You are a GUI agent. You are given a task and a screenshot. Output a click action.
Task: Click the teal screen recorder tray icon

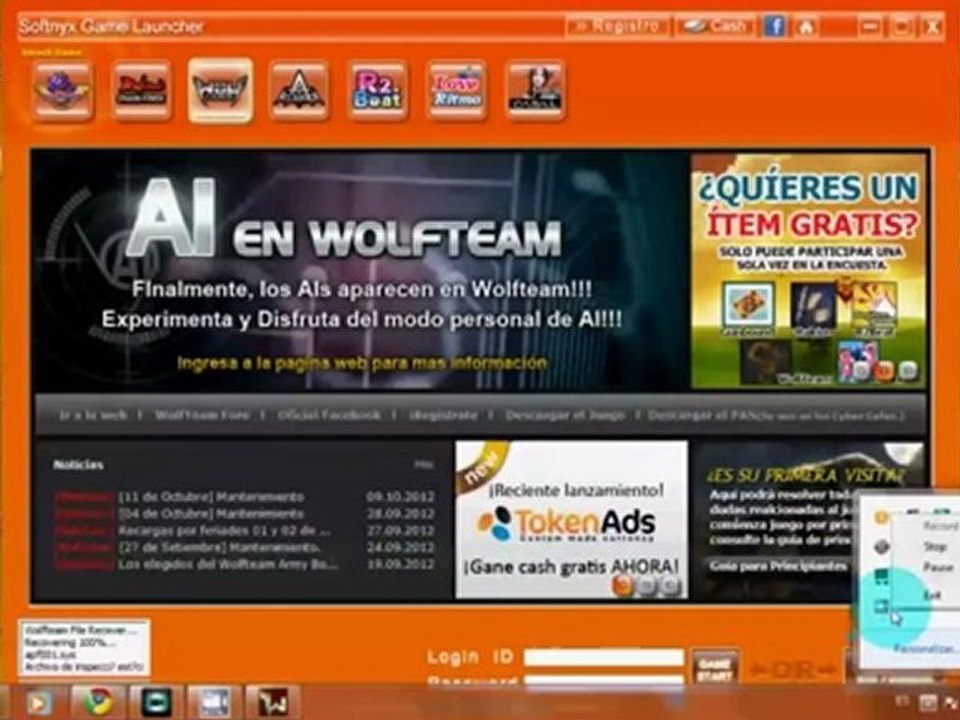click(x=881, y=607)
